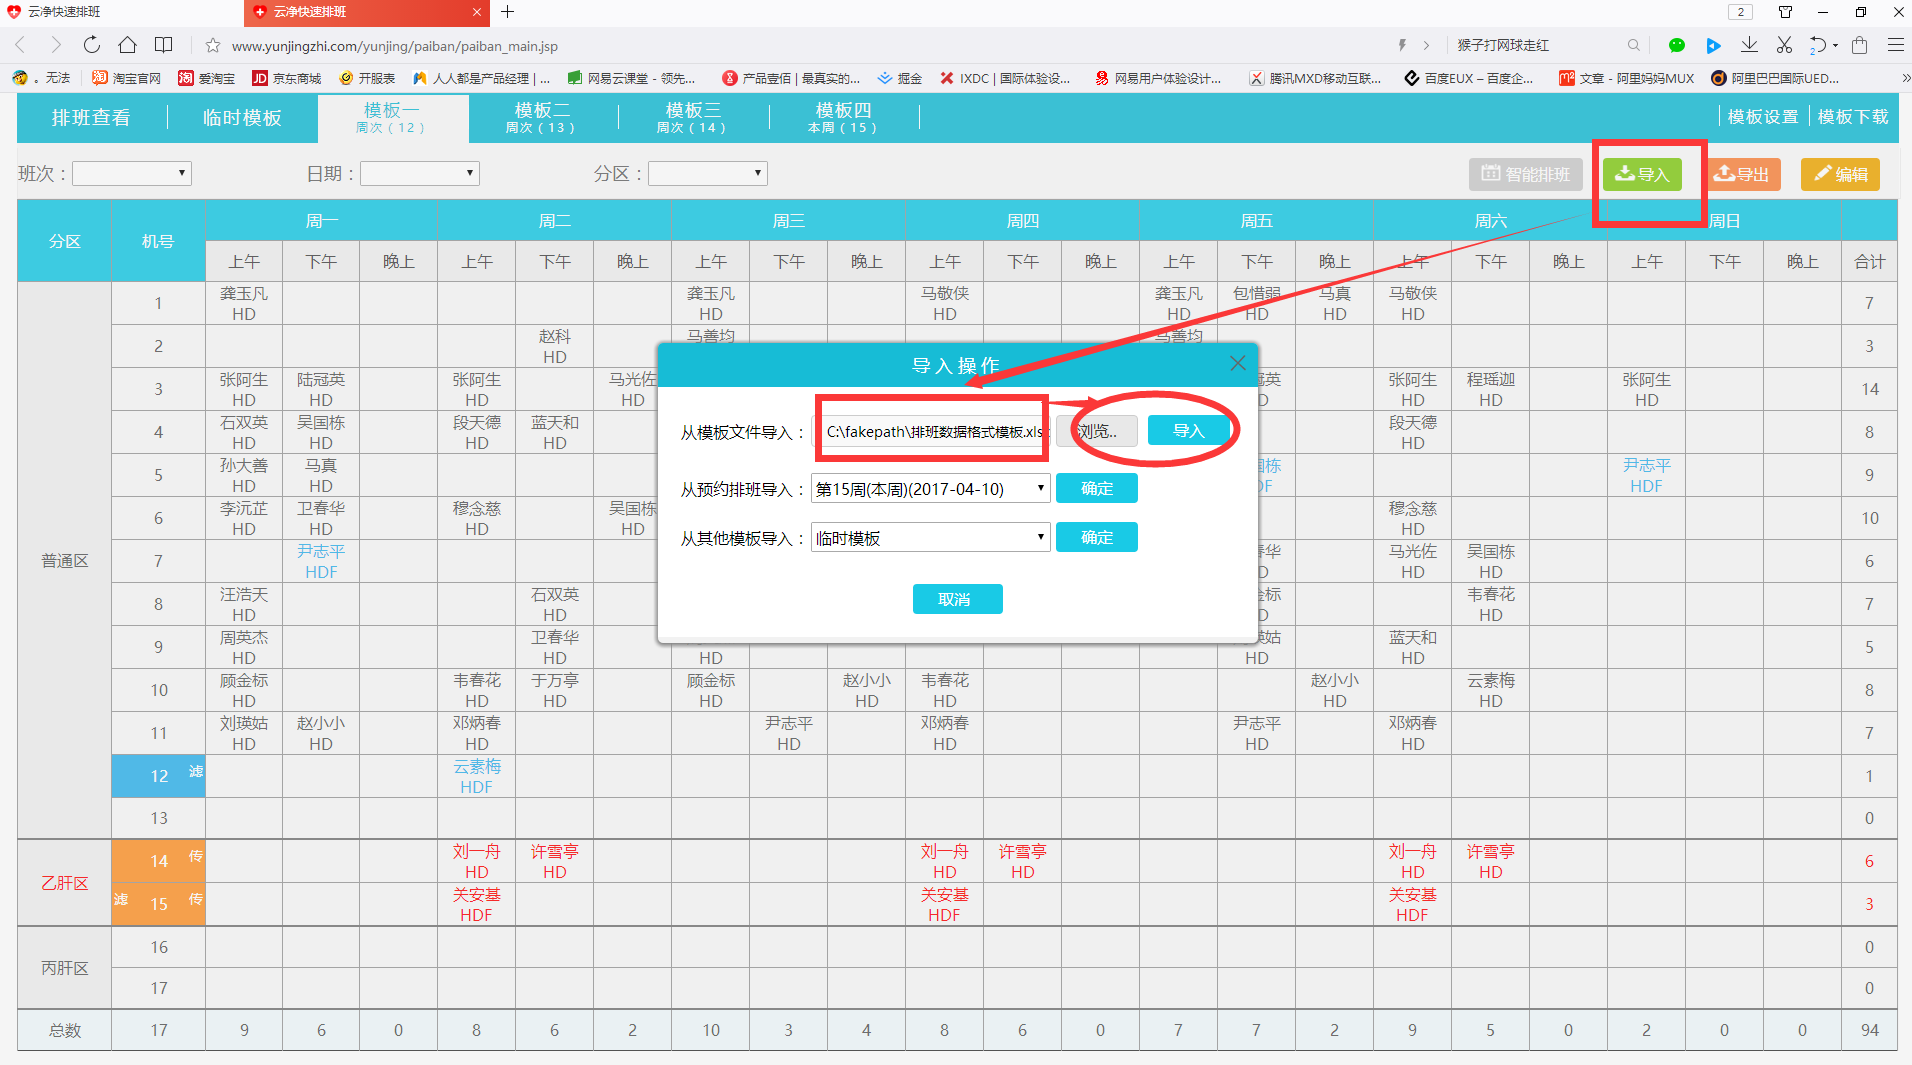Close the 导入操作 dialog with X
The height and width of the screenshot is (1065, 1912).
1237,364
